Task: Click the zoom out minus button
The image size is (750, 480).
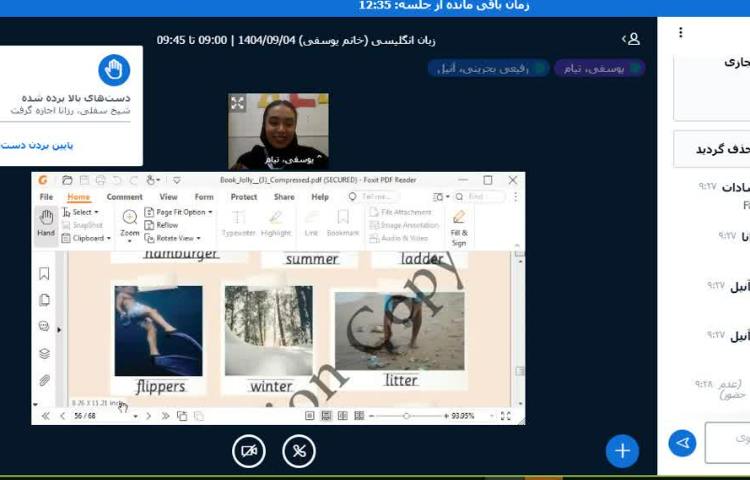Action: [x=371, y=416]
